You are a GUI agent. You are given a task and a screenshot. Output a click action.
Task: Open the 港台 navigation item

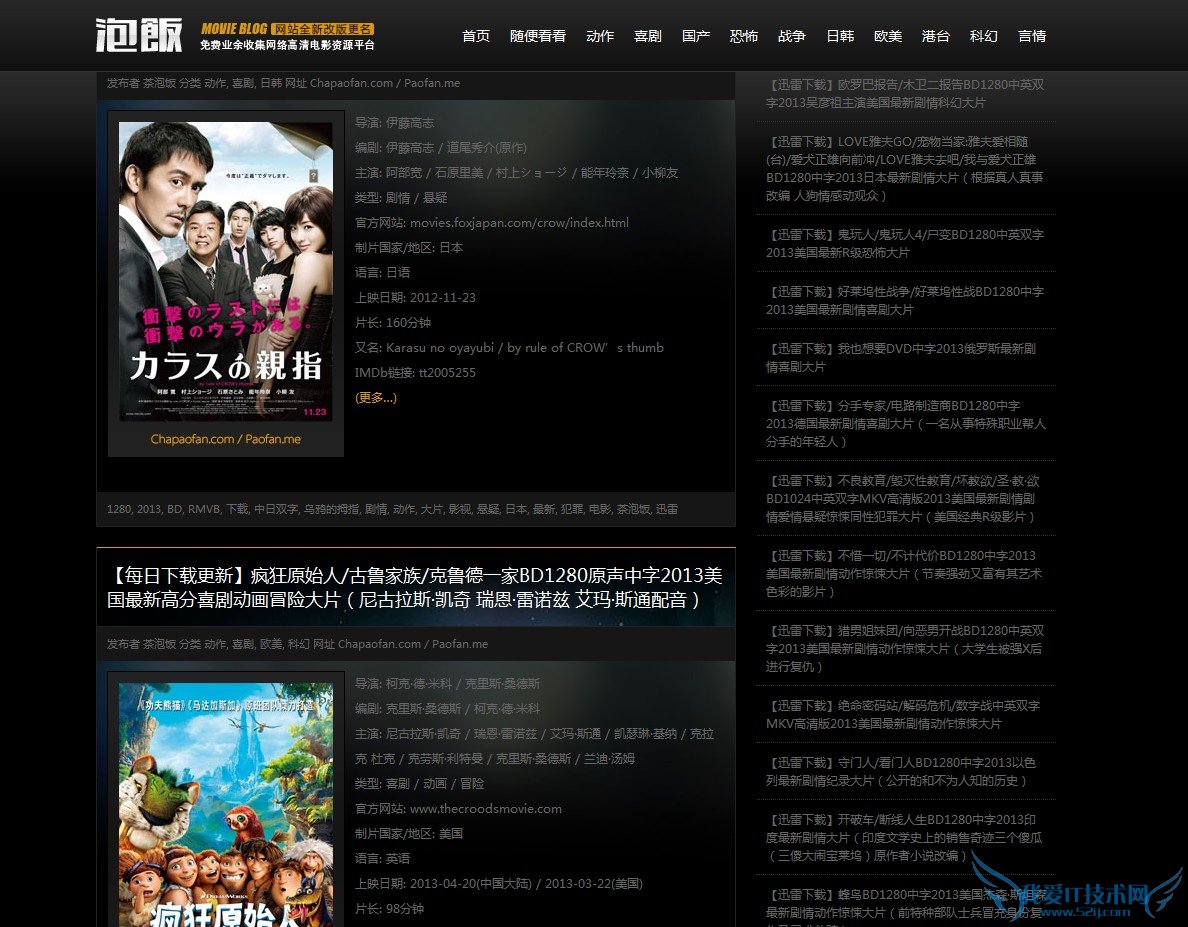pyautogui.click(x=936, y=36)
